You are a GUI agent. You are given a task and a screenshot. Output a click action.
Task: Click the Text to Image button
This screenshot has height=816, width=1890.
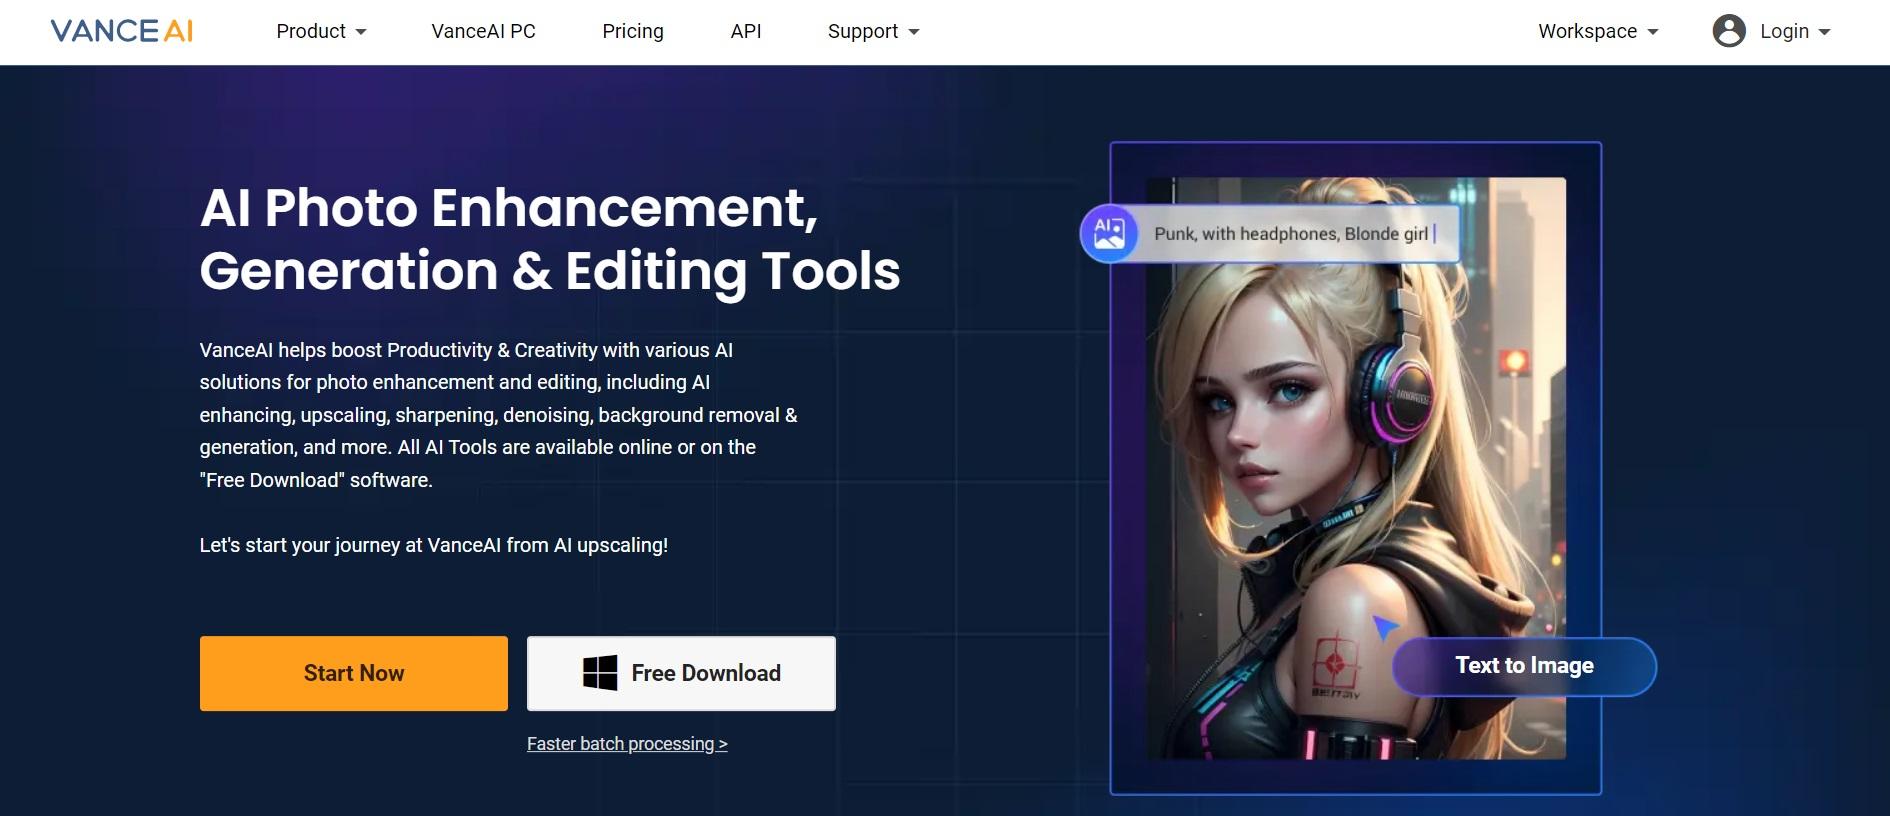click(x=1524, y=666)
